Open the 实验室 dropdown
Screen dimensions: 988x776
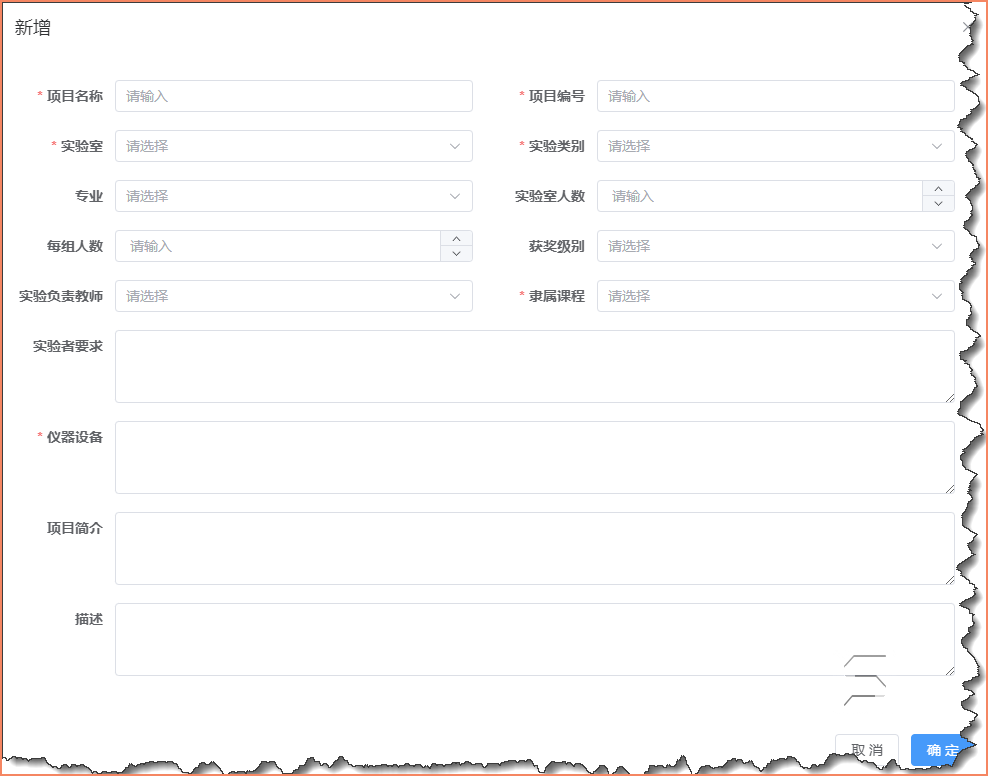[294, 146]
